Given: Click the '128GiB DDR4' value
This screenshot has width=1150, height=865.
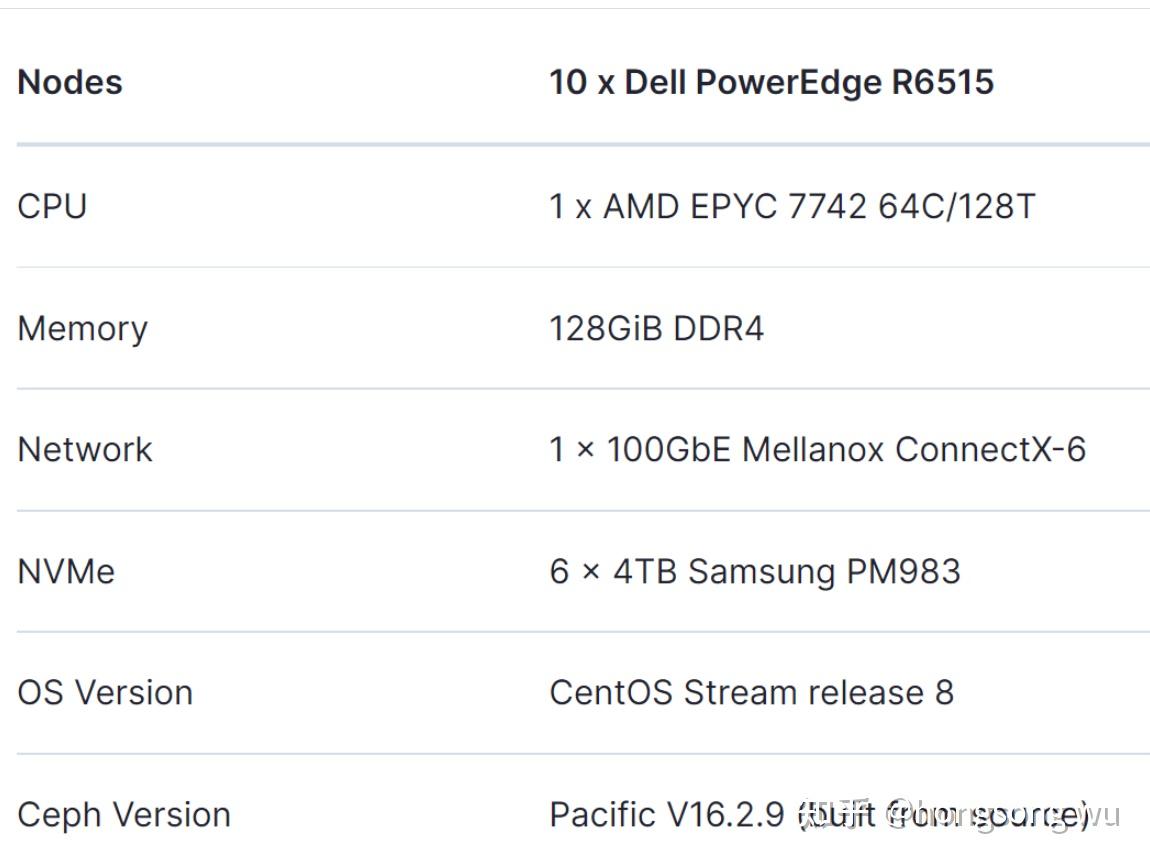Looking at the screenshot, I should pos(656,328).
